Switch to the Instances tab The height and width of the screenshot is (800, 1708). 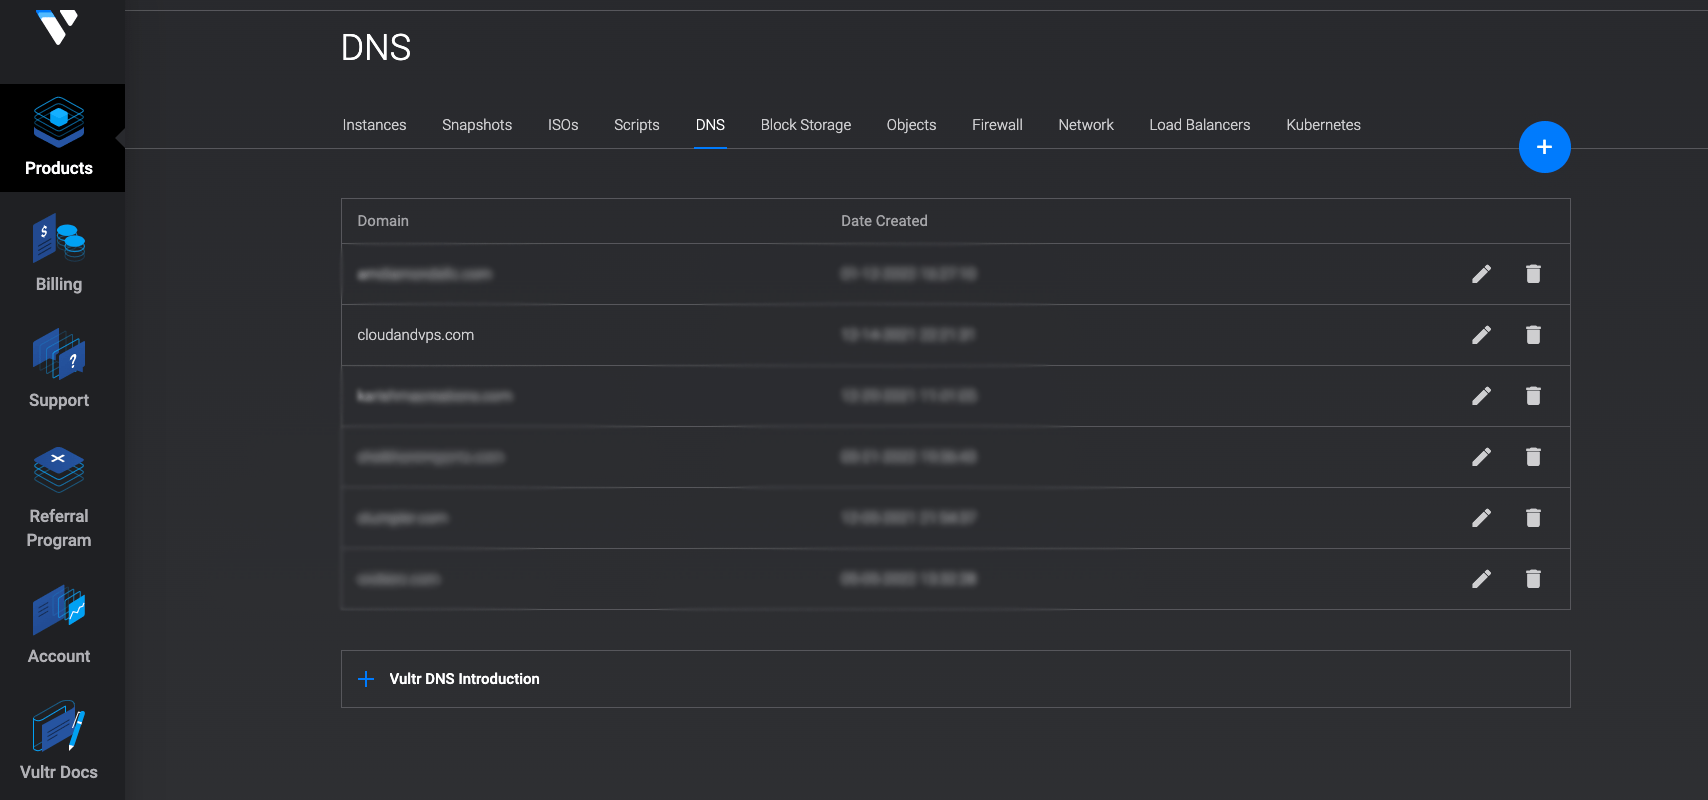pyautogui.click(x=374, y=125)
